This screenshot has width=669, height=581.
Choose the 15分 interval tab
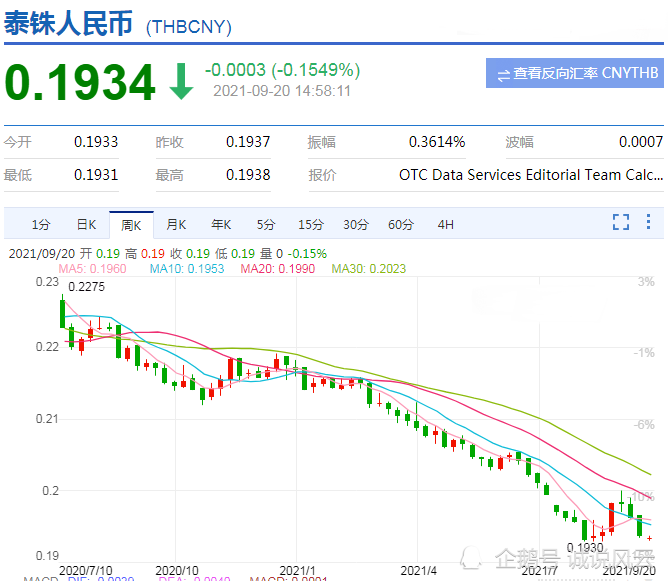(x=311, y=225)
